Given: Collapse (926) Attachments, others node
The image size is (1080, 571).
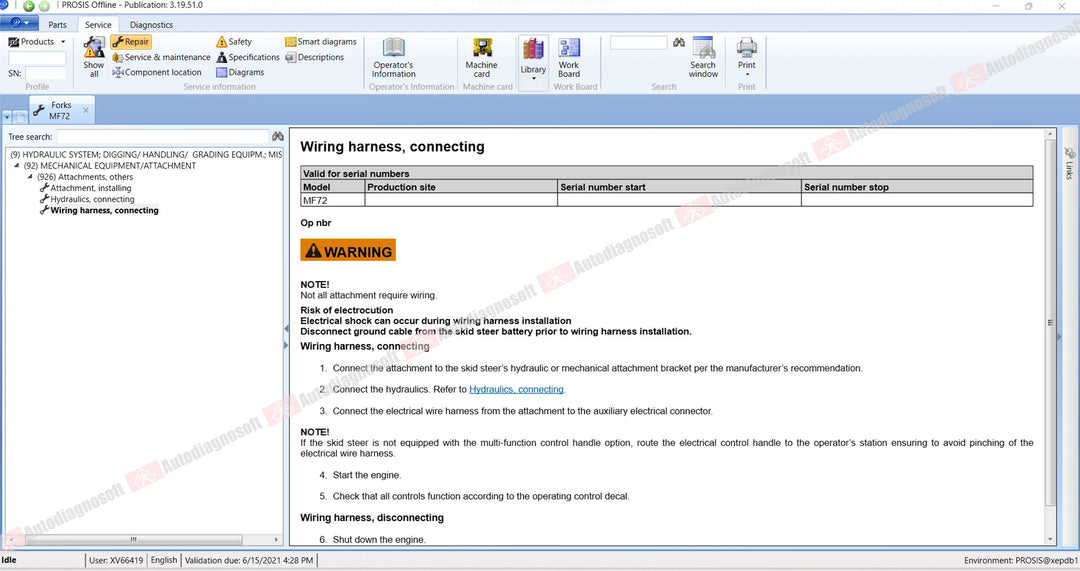Looking at the screenshot, I should point(30,177).
